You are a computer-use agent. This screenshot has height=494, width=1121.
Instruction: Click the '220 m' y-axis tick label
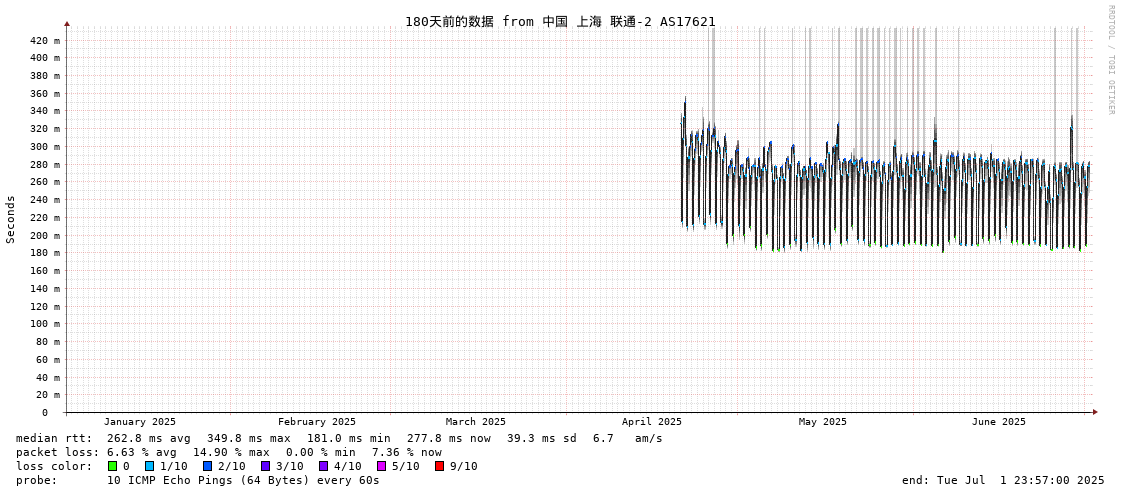[x=45, y=217]
